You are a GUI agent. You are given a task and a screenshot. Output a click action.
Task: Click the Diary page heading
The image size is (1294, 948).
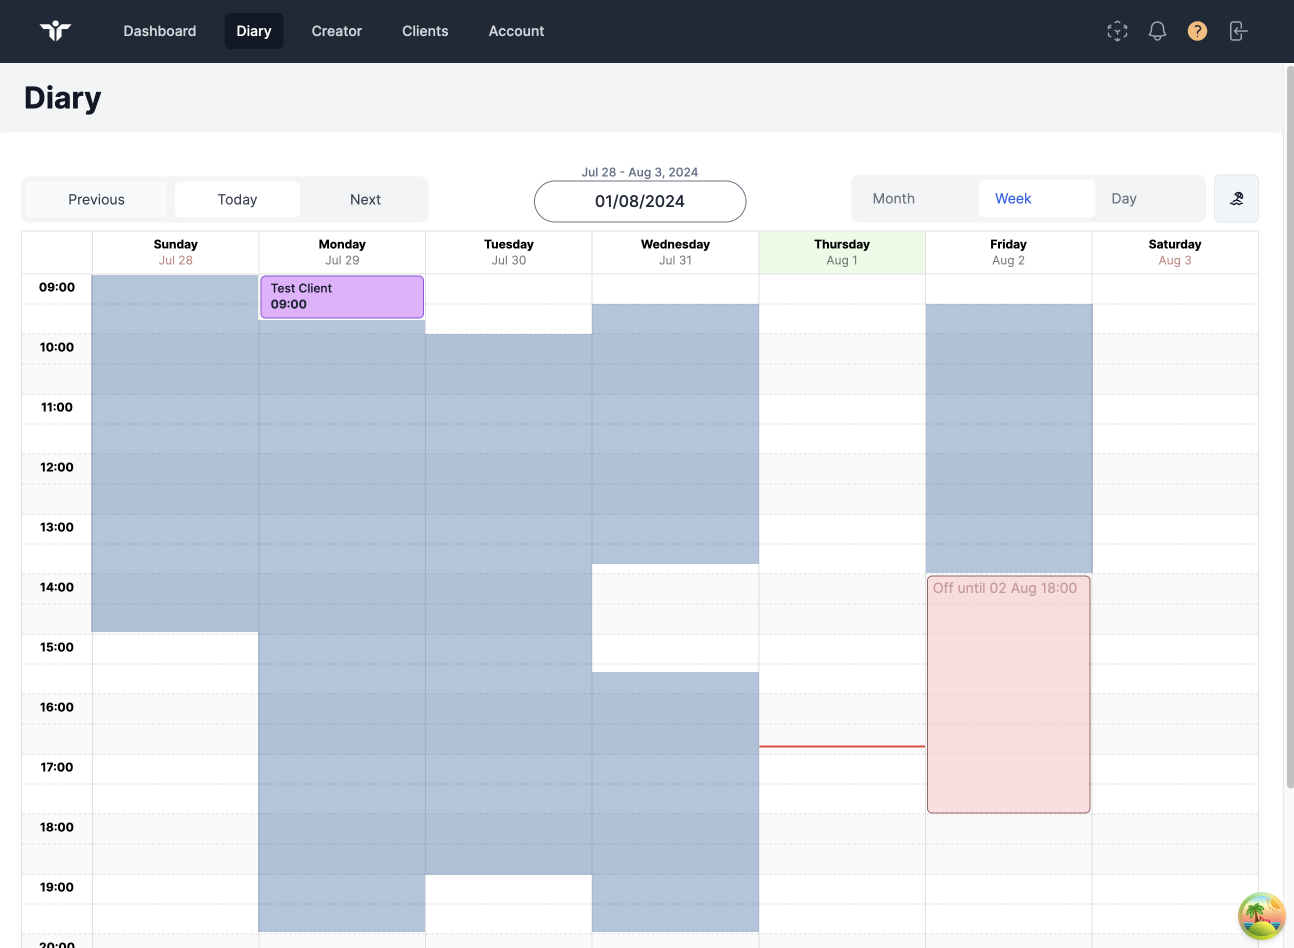pyautogui.click(x=63, y=98)
